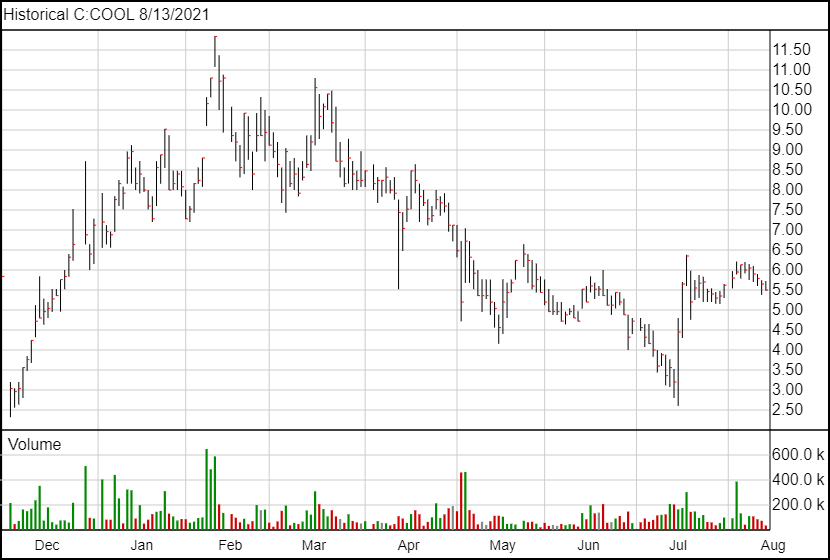
Task: Click the 3.00 price axis label
Action: pos(788,390)
